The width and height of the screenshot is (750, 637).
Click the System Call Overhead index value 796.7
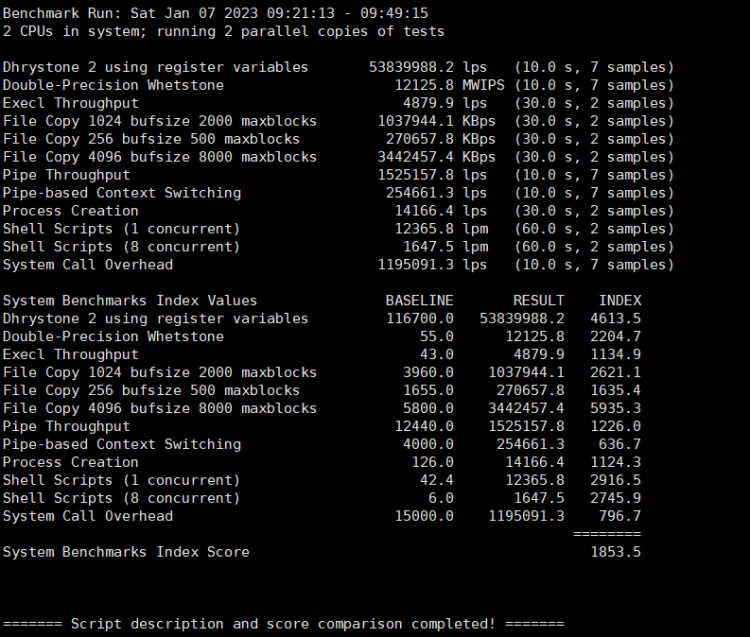tap(620, 516)
